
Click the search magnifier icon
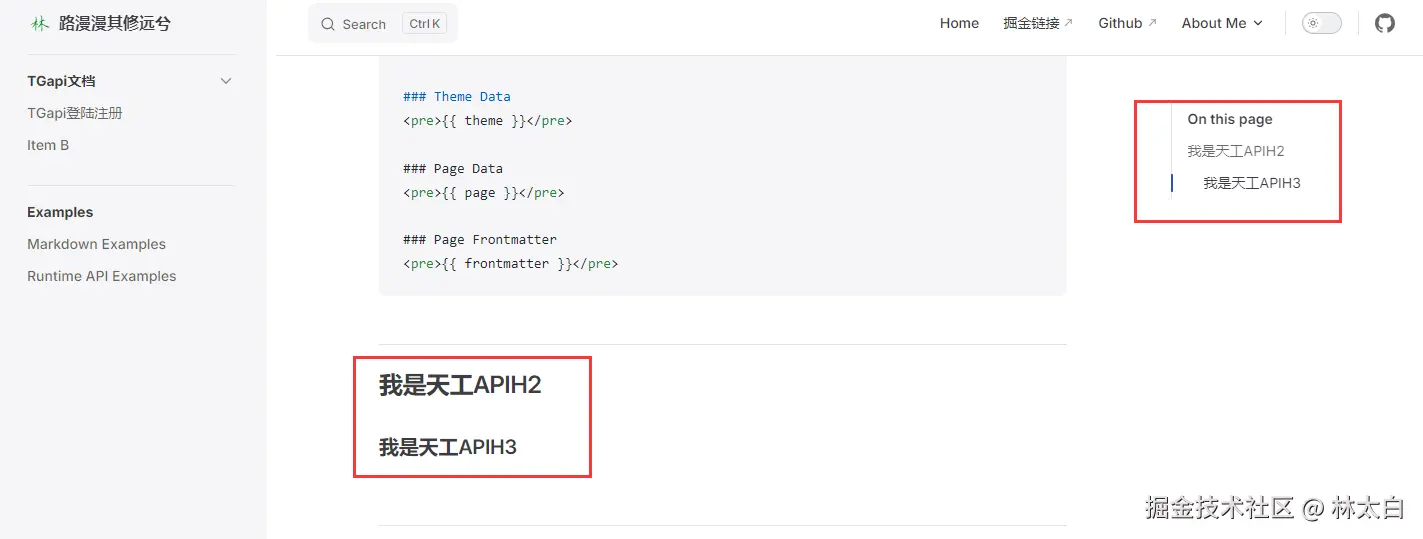coord(328,24)
